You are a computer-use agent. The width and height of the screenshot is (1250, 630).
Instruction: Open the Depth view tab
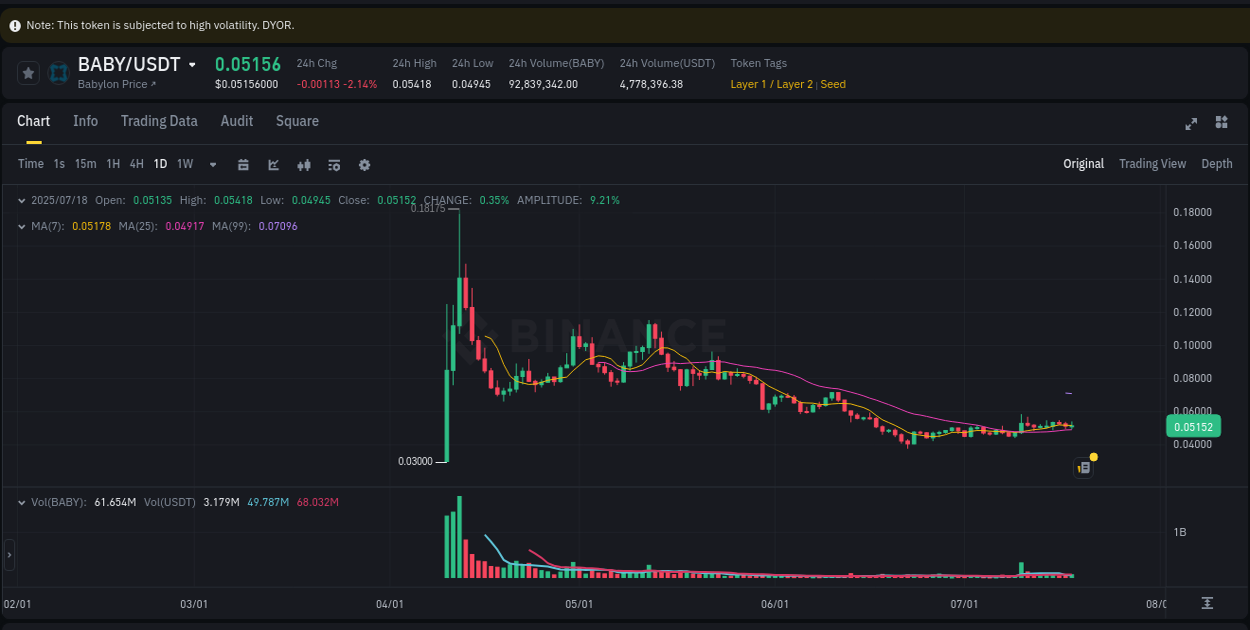click(x=1216, y=163)
